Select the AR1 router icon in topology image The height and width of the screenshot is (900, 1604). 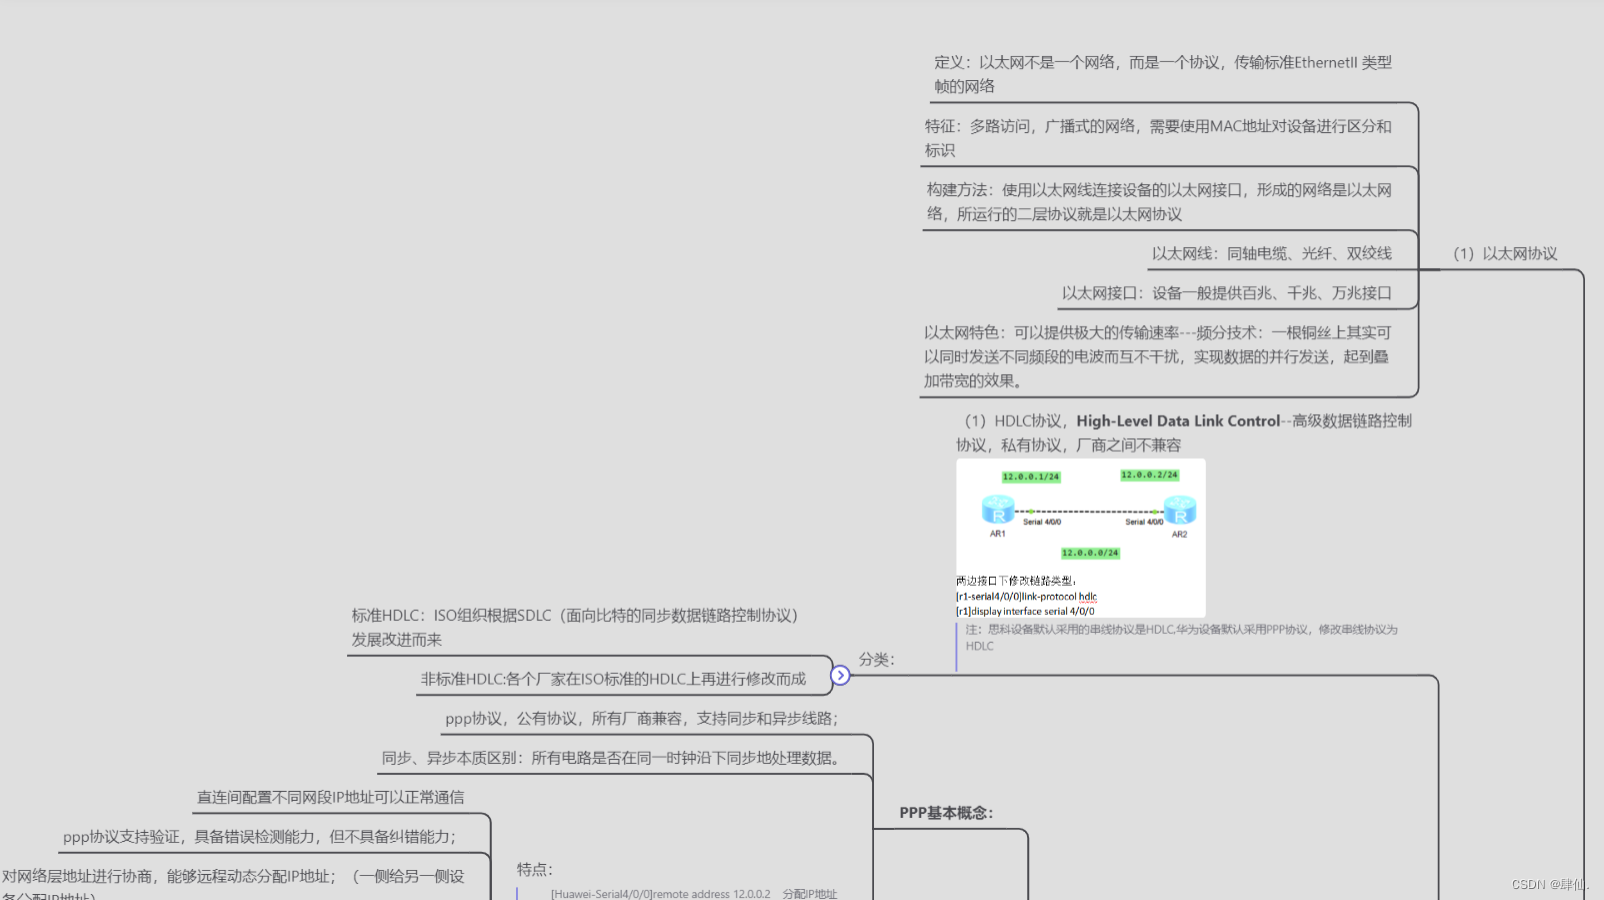pos(997,510)
